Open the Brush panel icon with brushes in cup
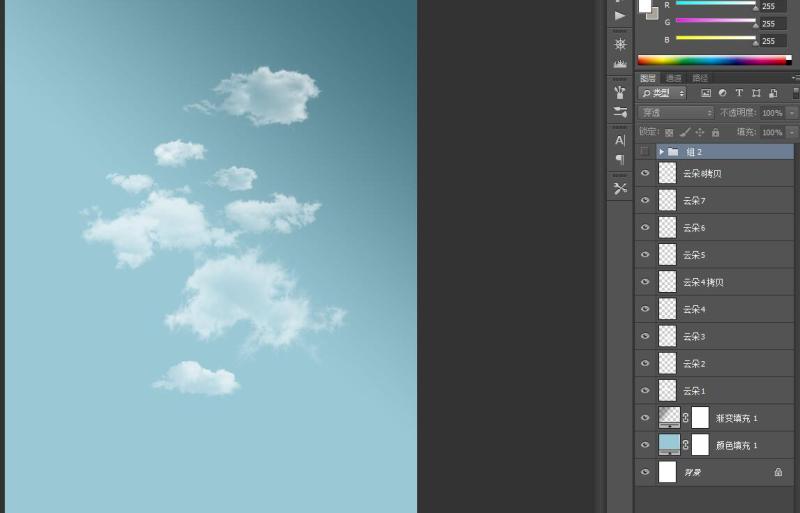The width and height of the screenshot is (800, 513). point(620,92)
